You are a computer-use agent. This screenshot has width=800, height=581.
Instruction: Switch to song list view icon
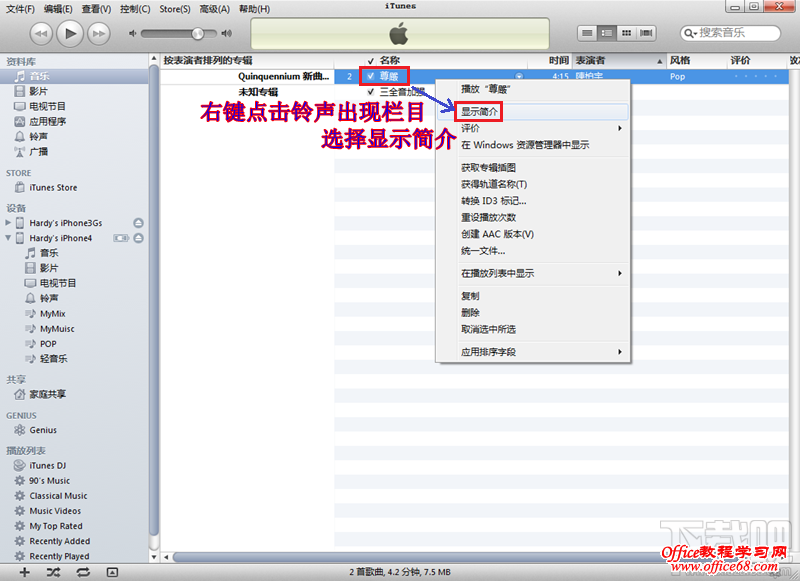point(587,33)
